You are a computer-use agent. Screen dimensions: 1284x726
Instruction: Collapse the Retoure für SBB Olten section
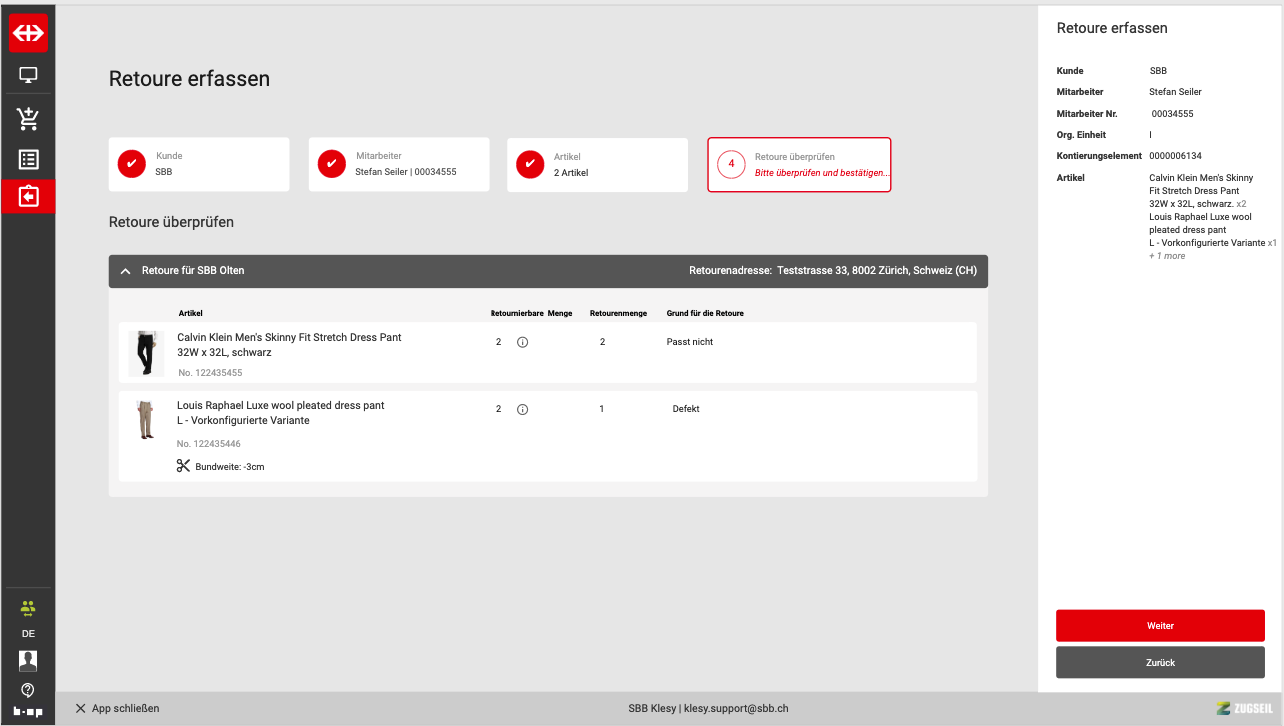tap(126, 271)
